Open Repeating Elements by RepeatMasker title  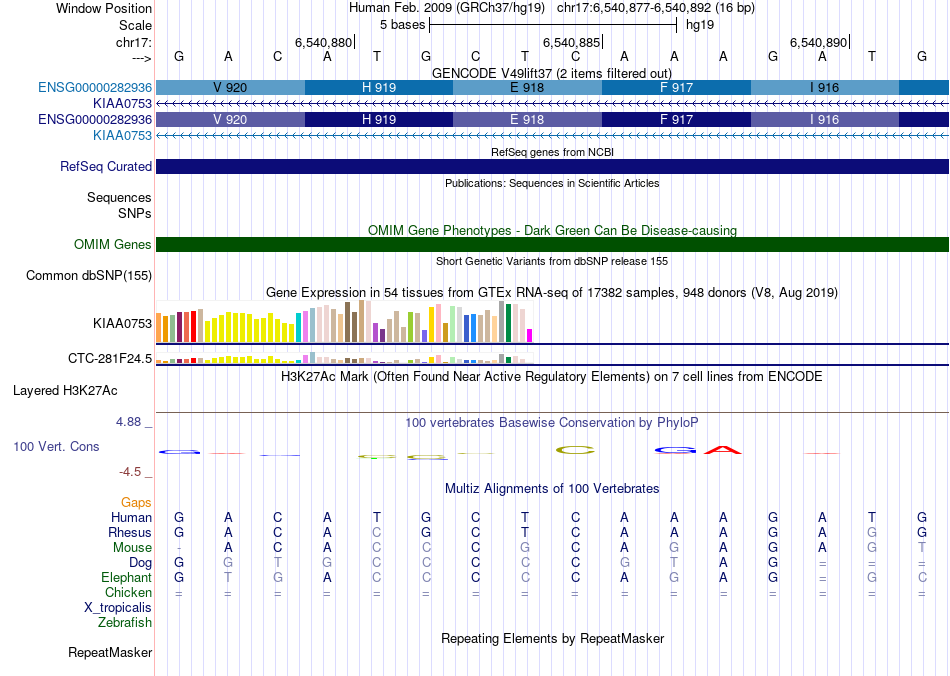pyautogui.click(x=552, y=638)
